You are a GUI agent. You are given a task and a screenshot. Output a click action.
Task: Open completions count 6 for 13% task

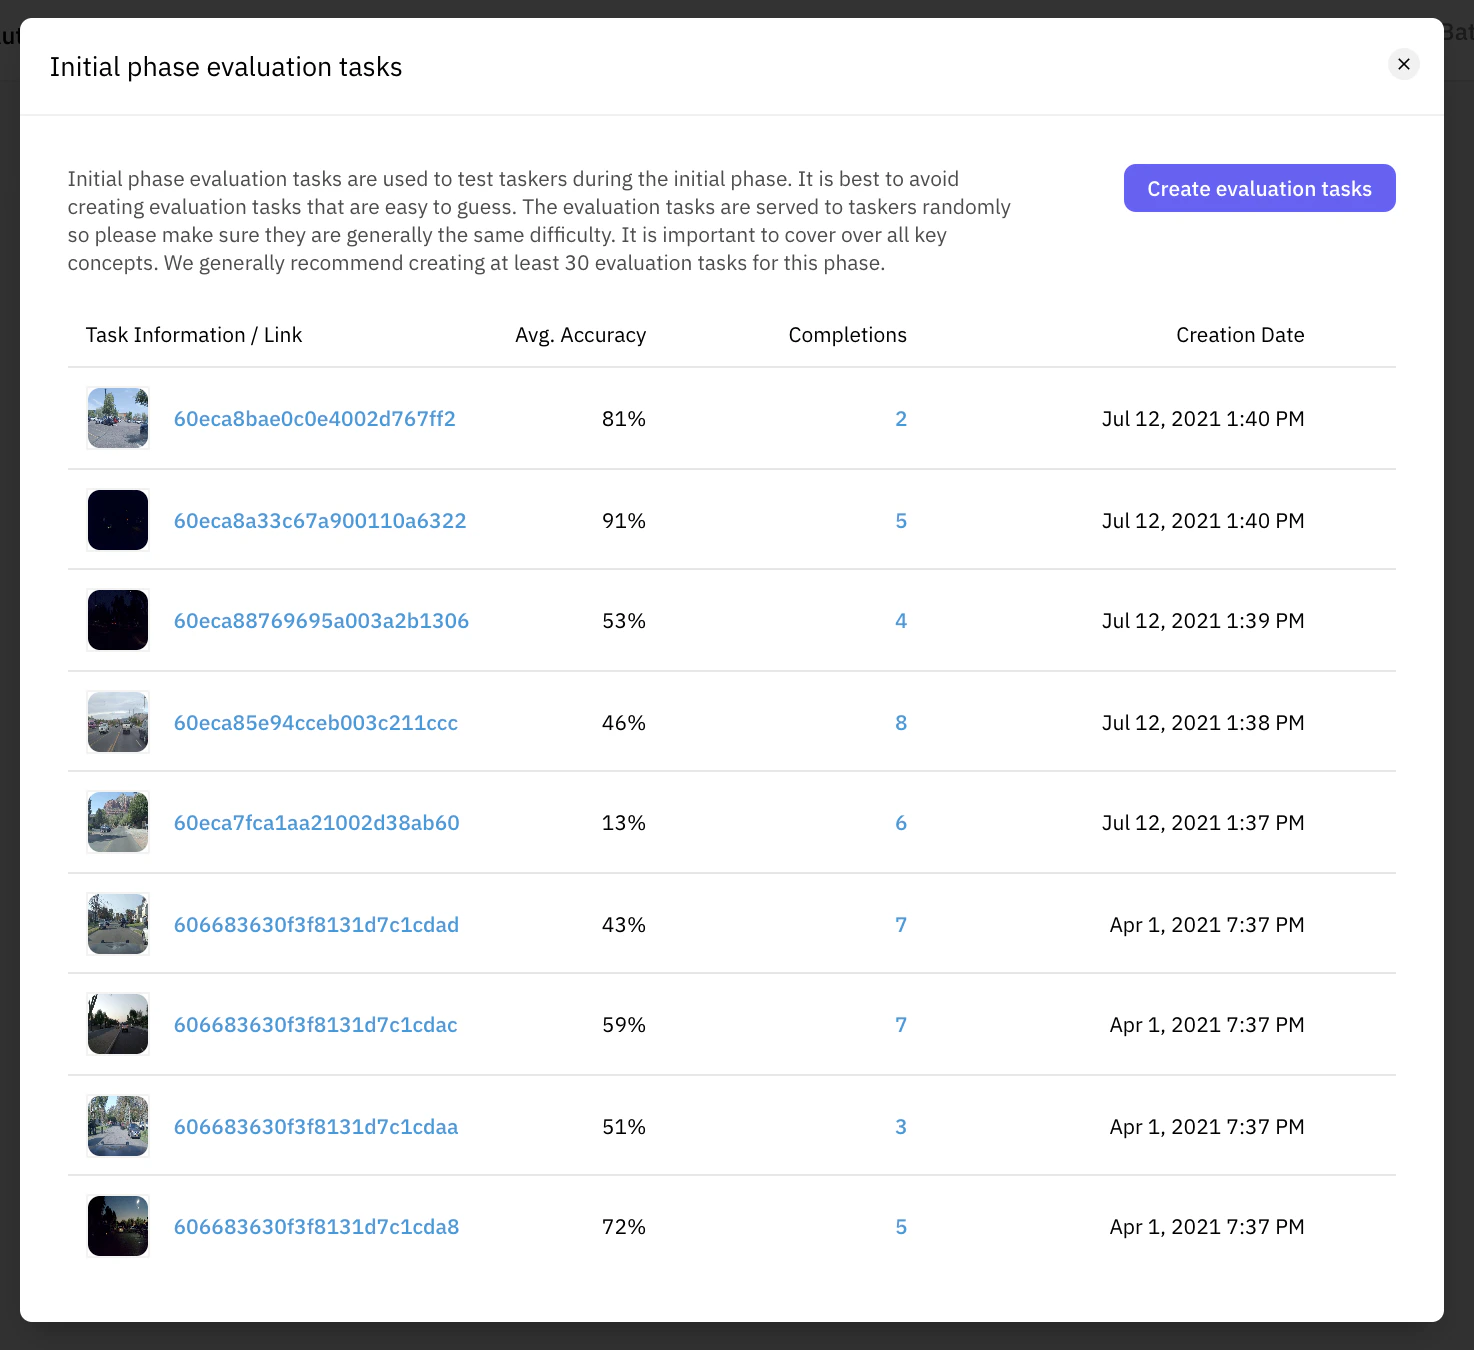point(901,823)
